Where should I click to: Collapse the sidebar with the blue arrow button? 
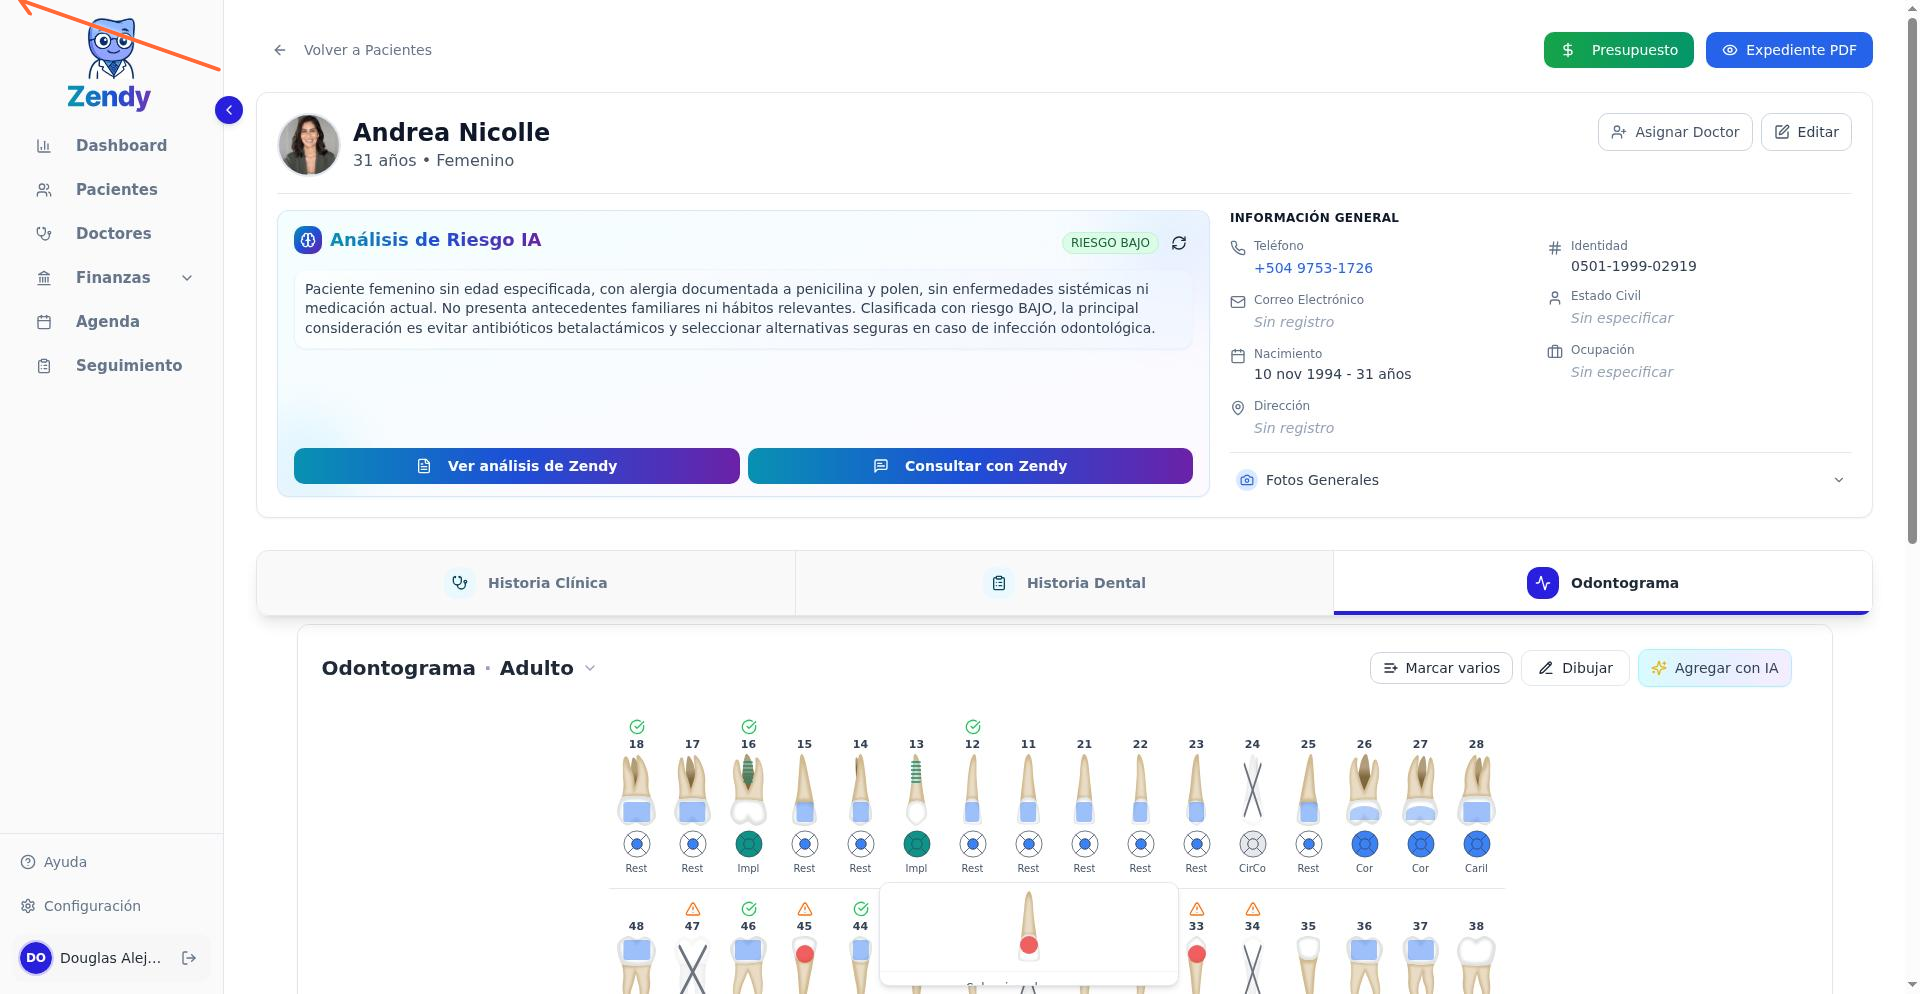(x=229, y=110)
